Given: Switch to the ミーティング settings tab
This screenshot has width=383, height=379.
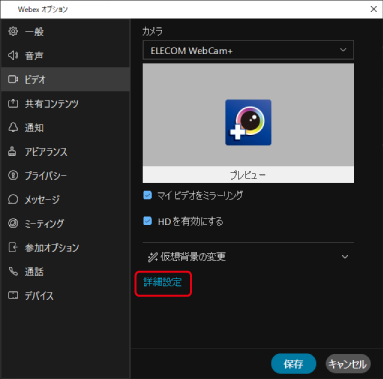Looking at the screenshot, I should click(x=65, y=223).
